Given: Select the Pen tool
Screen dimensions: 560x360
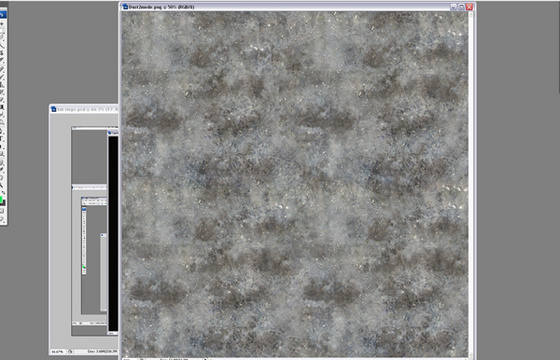Looking at the screenshot, I should pyautogui.click(x=2, y=130).
